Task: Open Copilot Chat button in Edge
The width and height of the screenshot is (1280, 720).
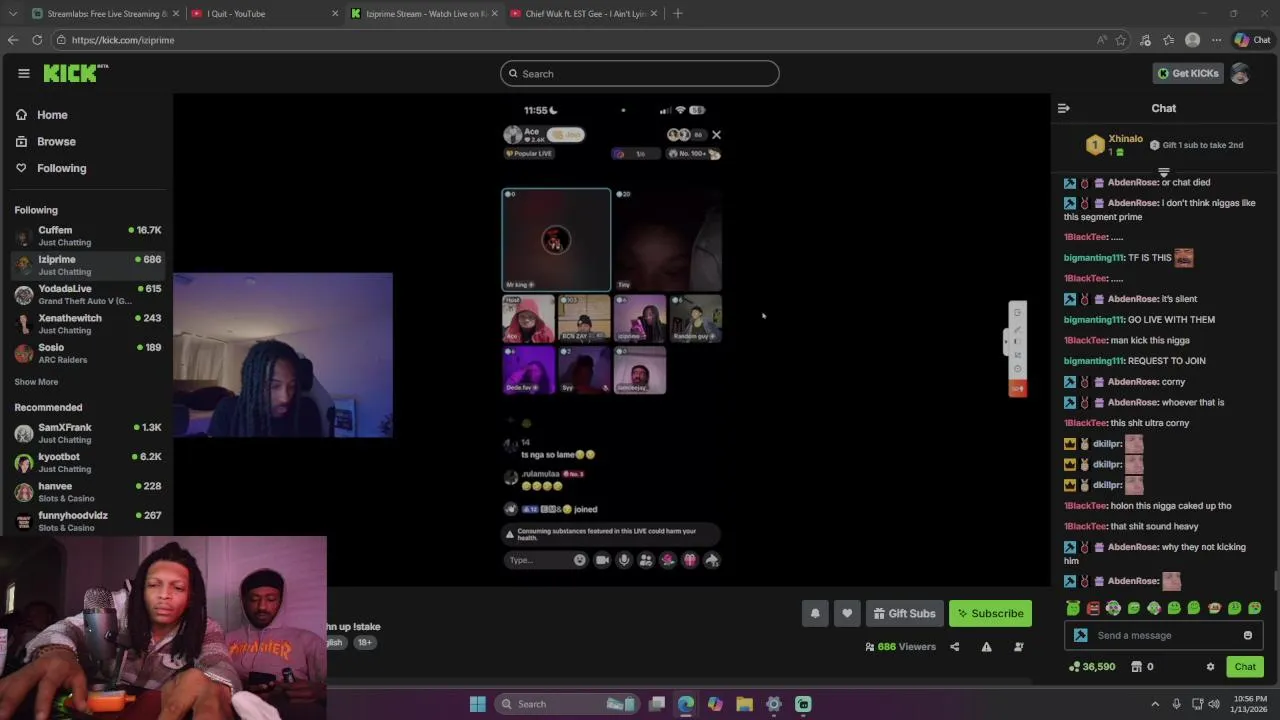Action: (x=1252, y=40)
